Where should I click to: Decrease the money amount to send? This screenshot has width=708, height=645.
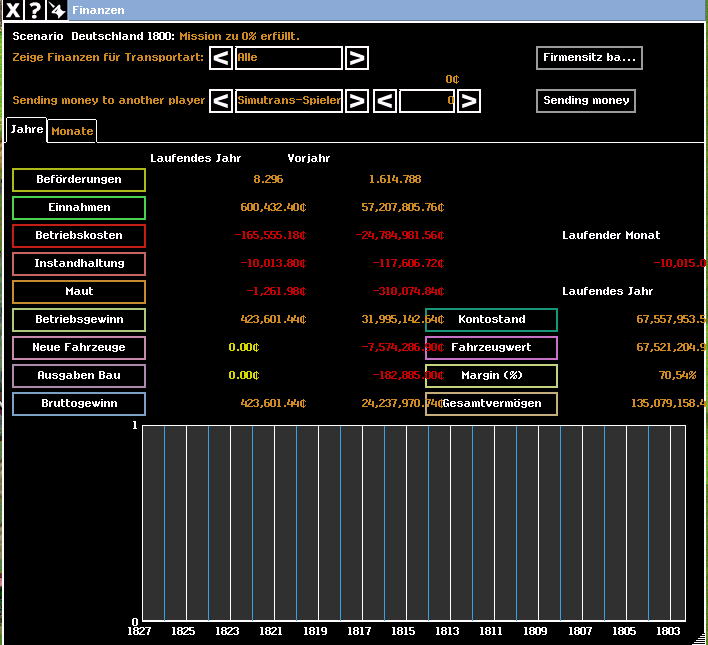pos(385,101)
